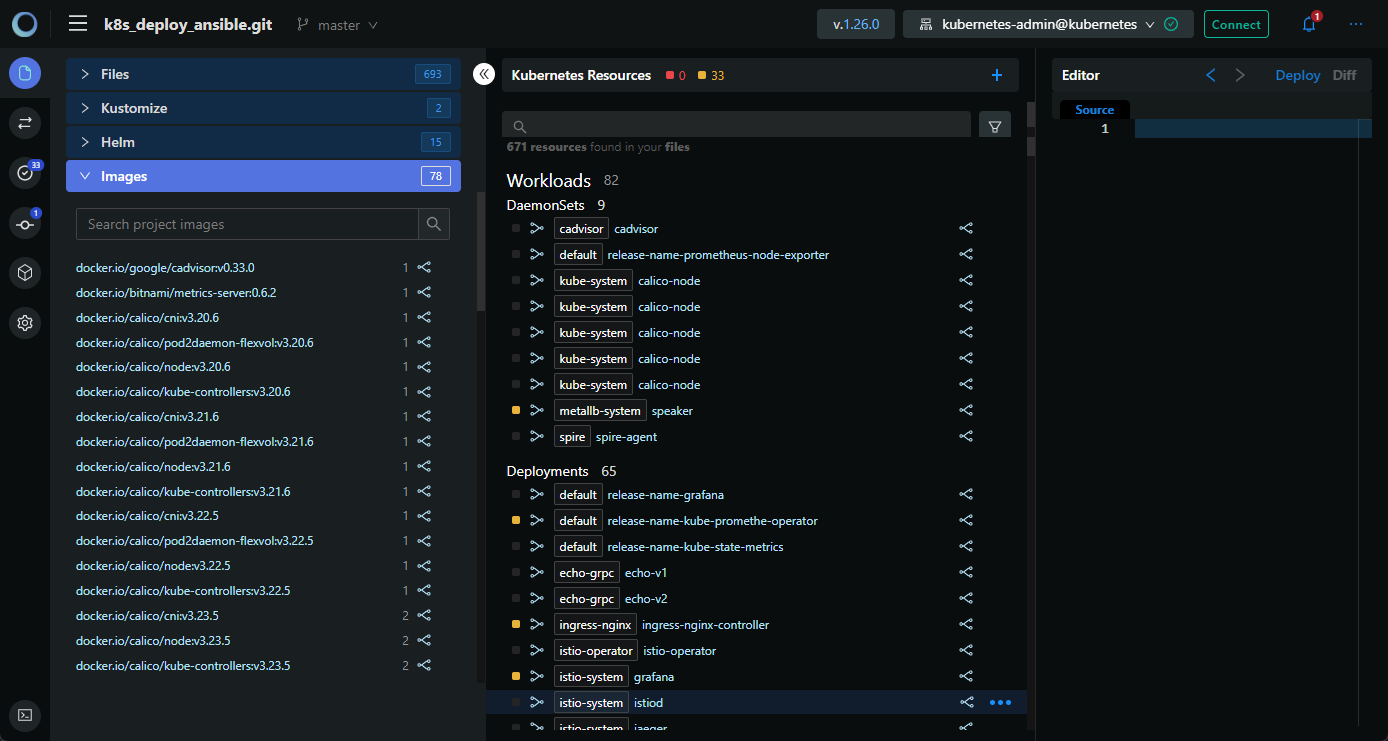Open the notifications bell icon

(x=1309, y=24)
